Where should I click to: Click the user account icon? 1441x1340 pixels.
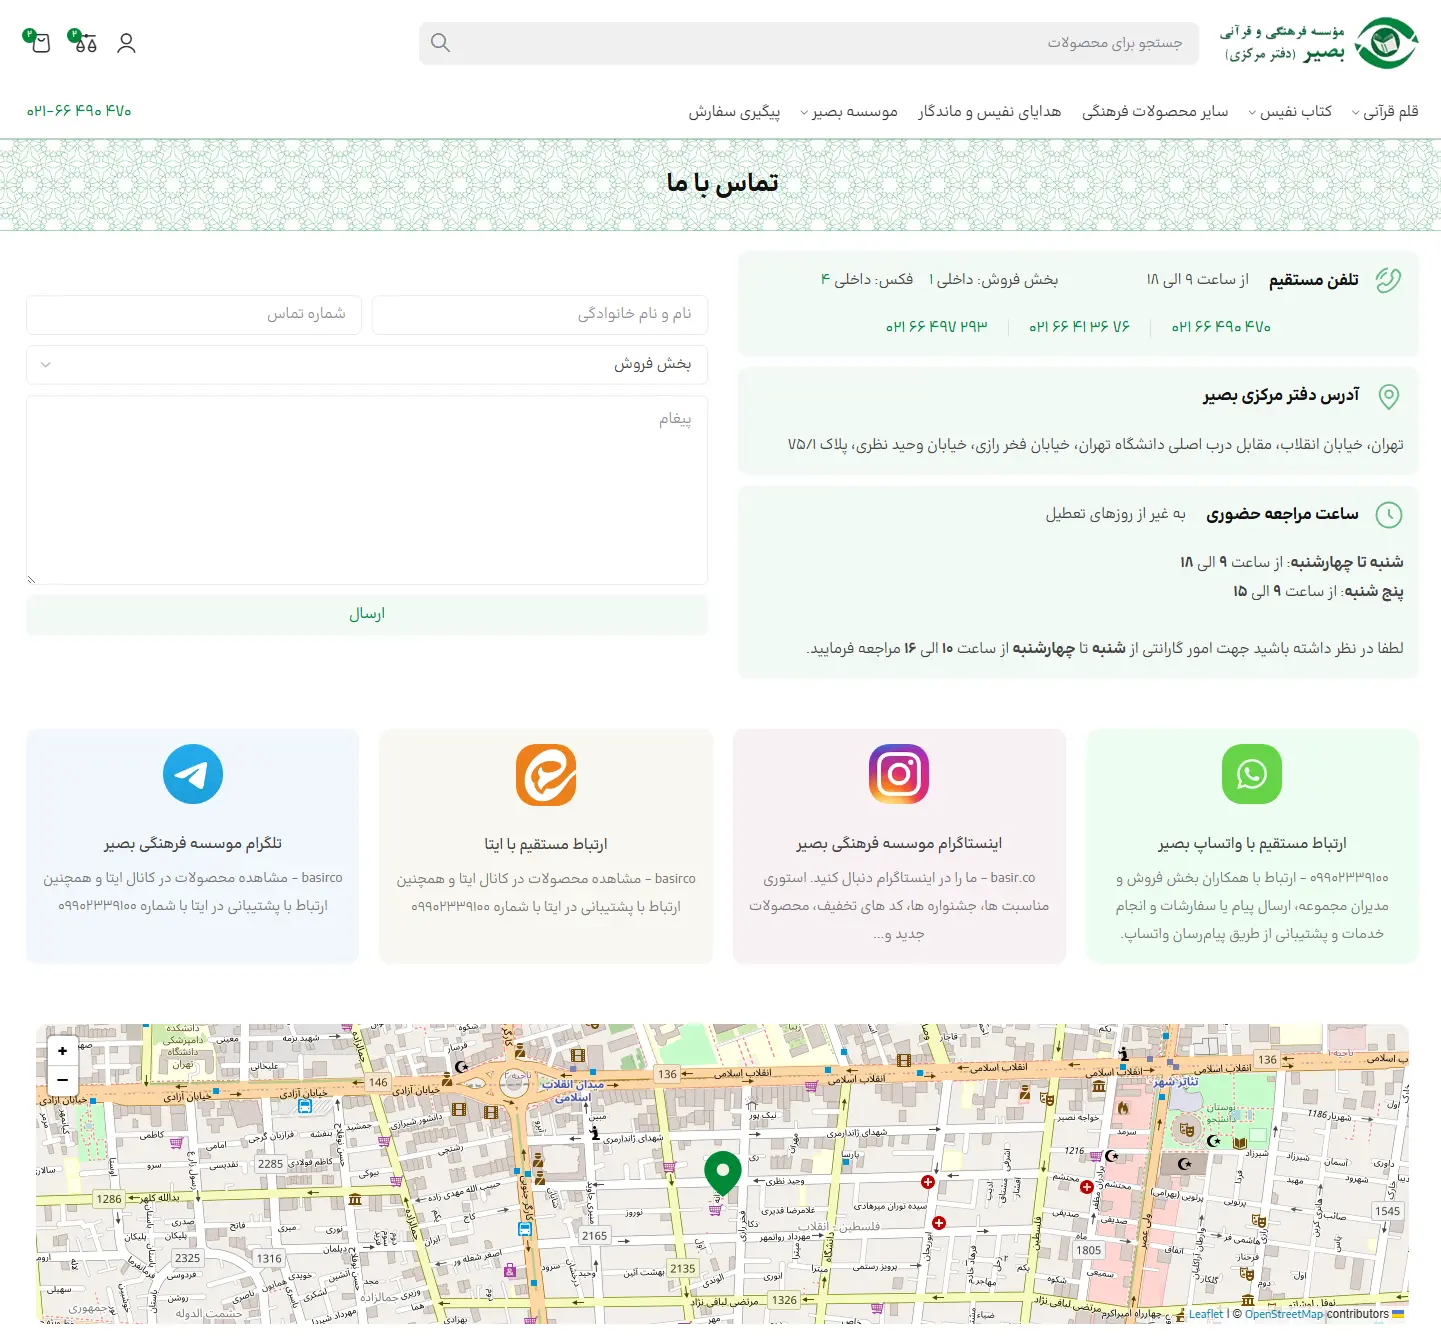[126, 43]
